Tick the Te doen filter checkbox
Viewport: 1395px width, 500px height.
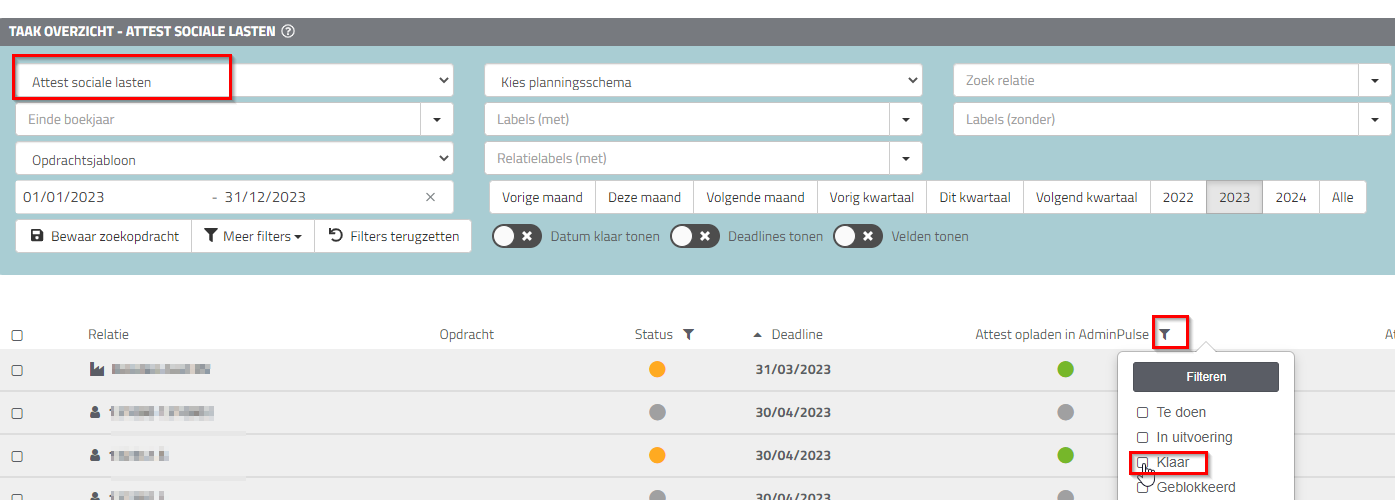(1143, 412)
